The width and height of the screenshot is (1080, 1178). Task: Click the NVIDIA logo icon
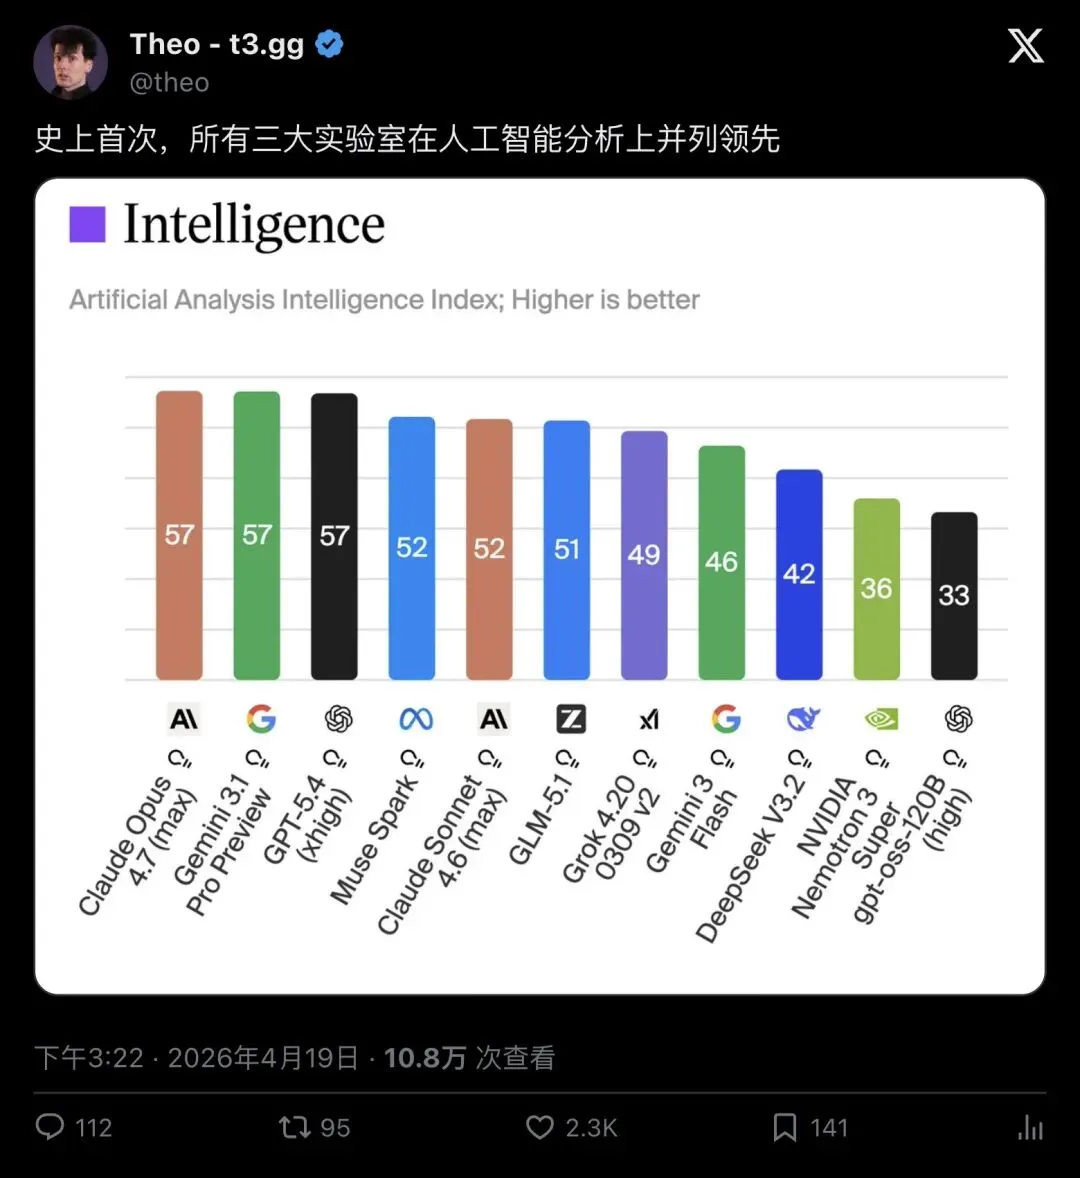[881, 719]
